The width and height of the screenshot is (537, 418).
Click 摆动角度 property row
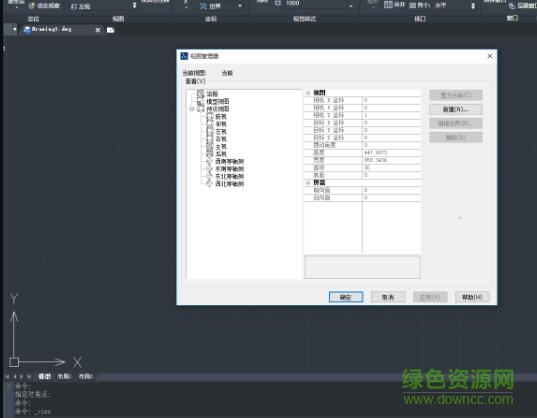coord(362,145)
